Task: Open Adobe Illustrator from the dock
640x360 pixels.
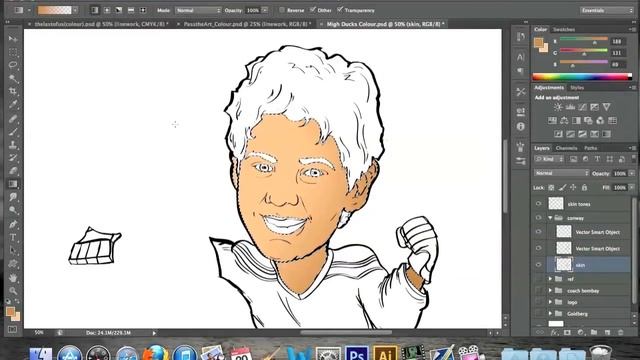Action: point(385,353)
